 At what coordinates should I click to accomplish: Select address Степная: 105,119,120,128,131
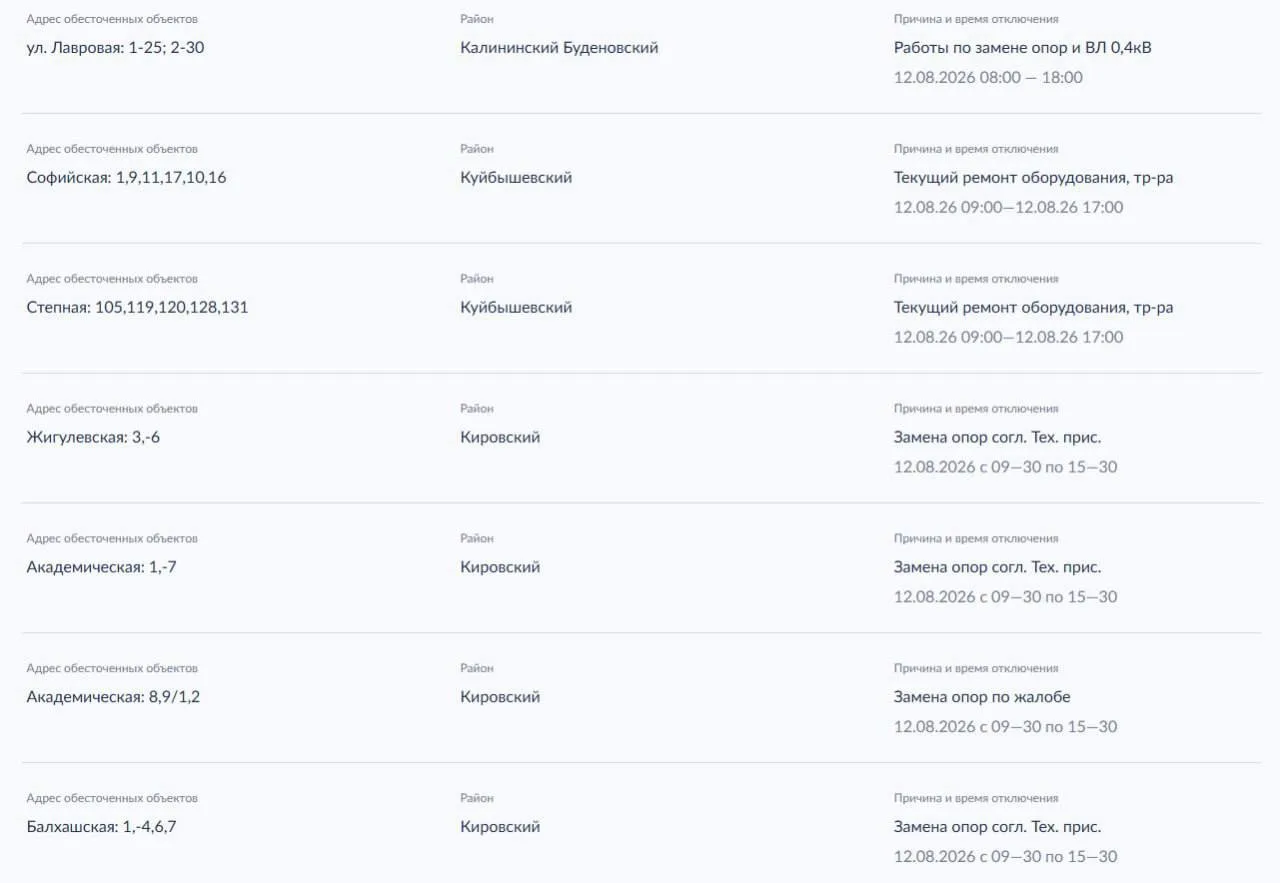point(137,307)
